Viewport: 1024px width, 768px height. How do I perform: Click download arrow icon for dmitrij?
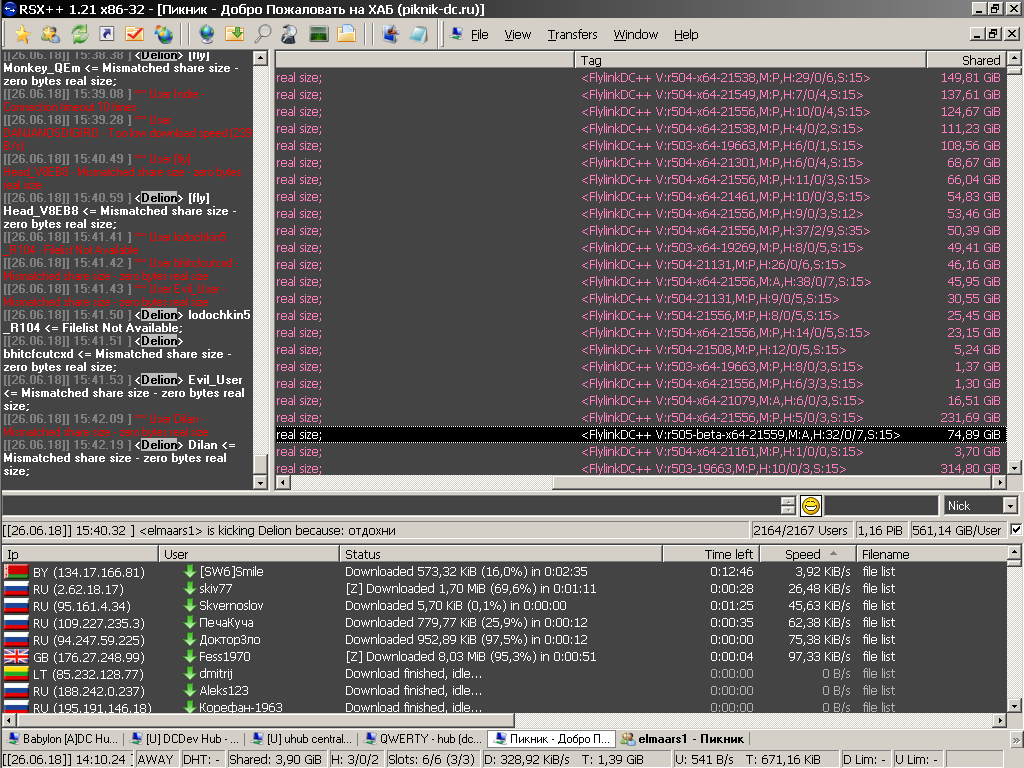click(189, 673)
